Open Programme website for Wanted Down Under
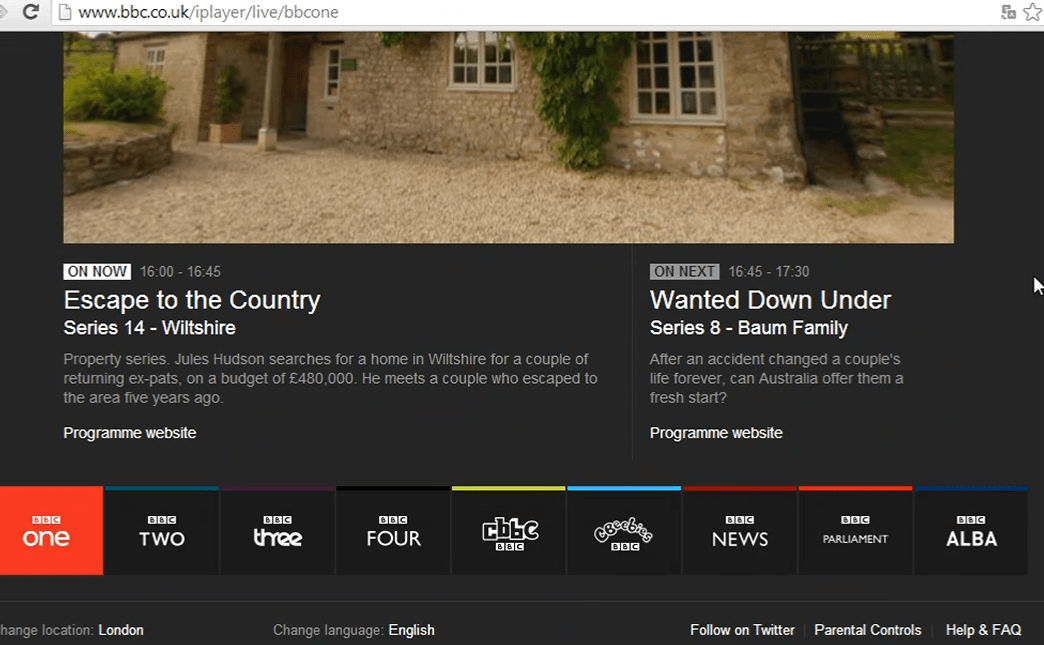This screenshot has height=645, width=1044. click(716, 433)
